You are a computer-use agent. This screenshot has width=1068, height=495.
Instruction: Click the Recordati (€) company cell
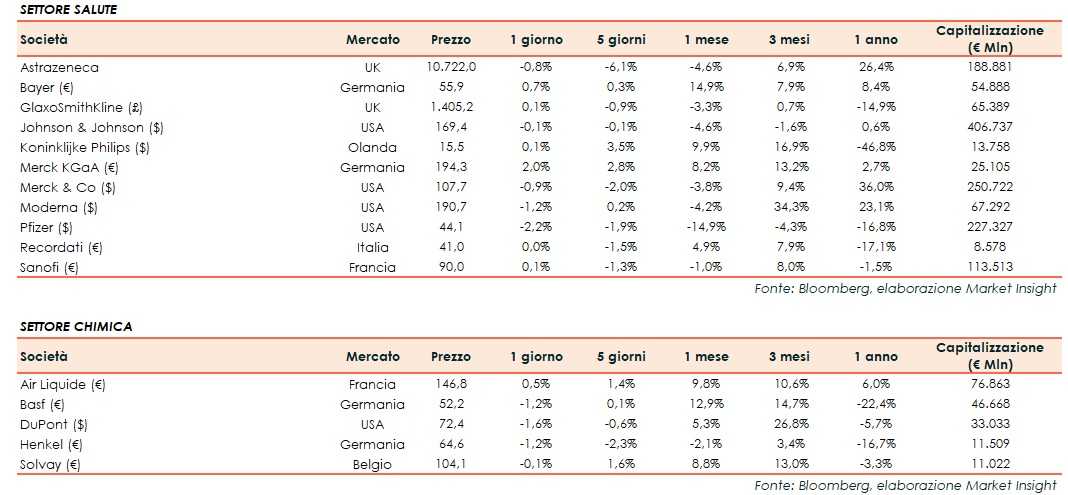[x=62, y=247]
